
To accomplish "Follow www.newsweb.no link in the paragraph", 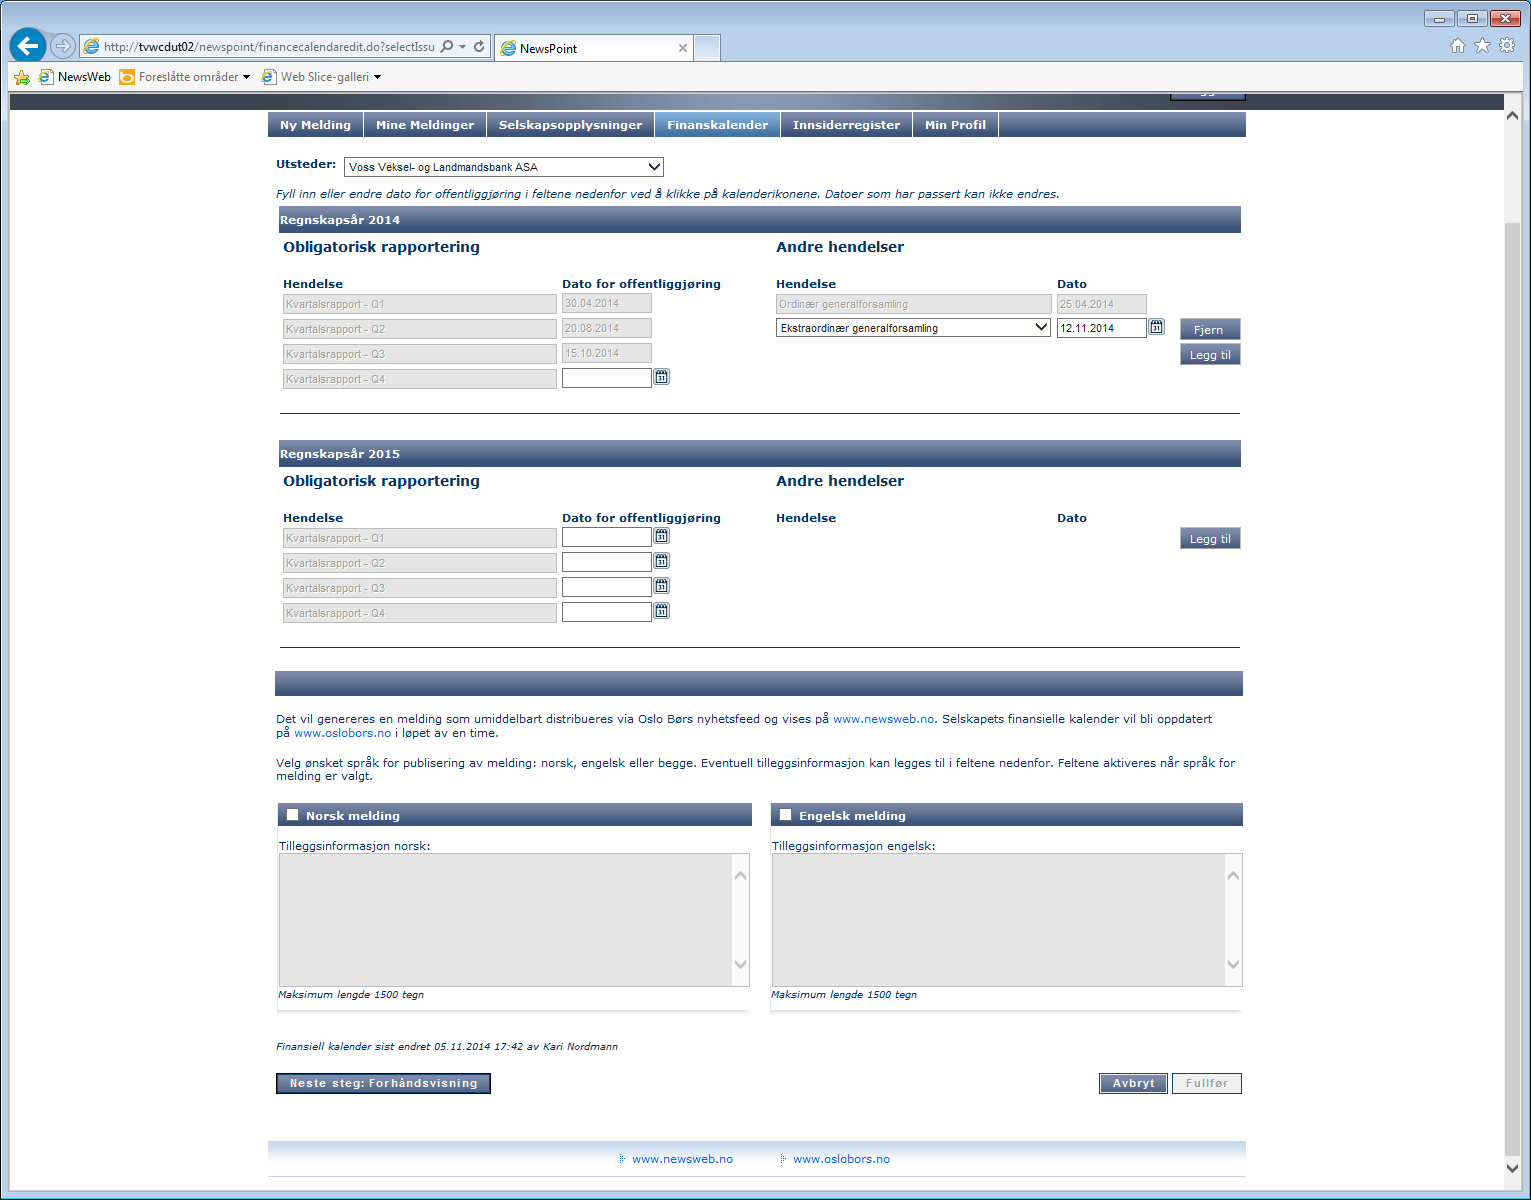I will tap(884, 719).
